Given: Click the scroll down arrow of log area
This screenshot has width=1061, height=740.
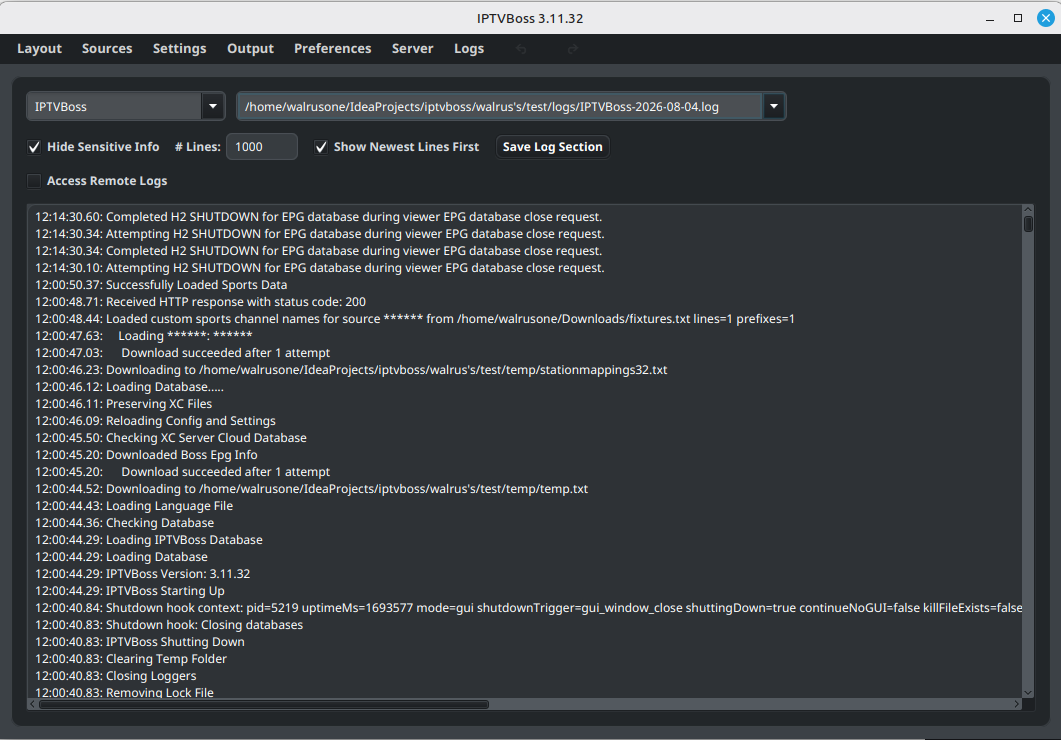Looking at the screenshot, I should tap(1028, 693).
